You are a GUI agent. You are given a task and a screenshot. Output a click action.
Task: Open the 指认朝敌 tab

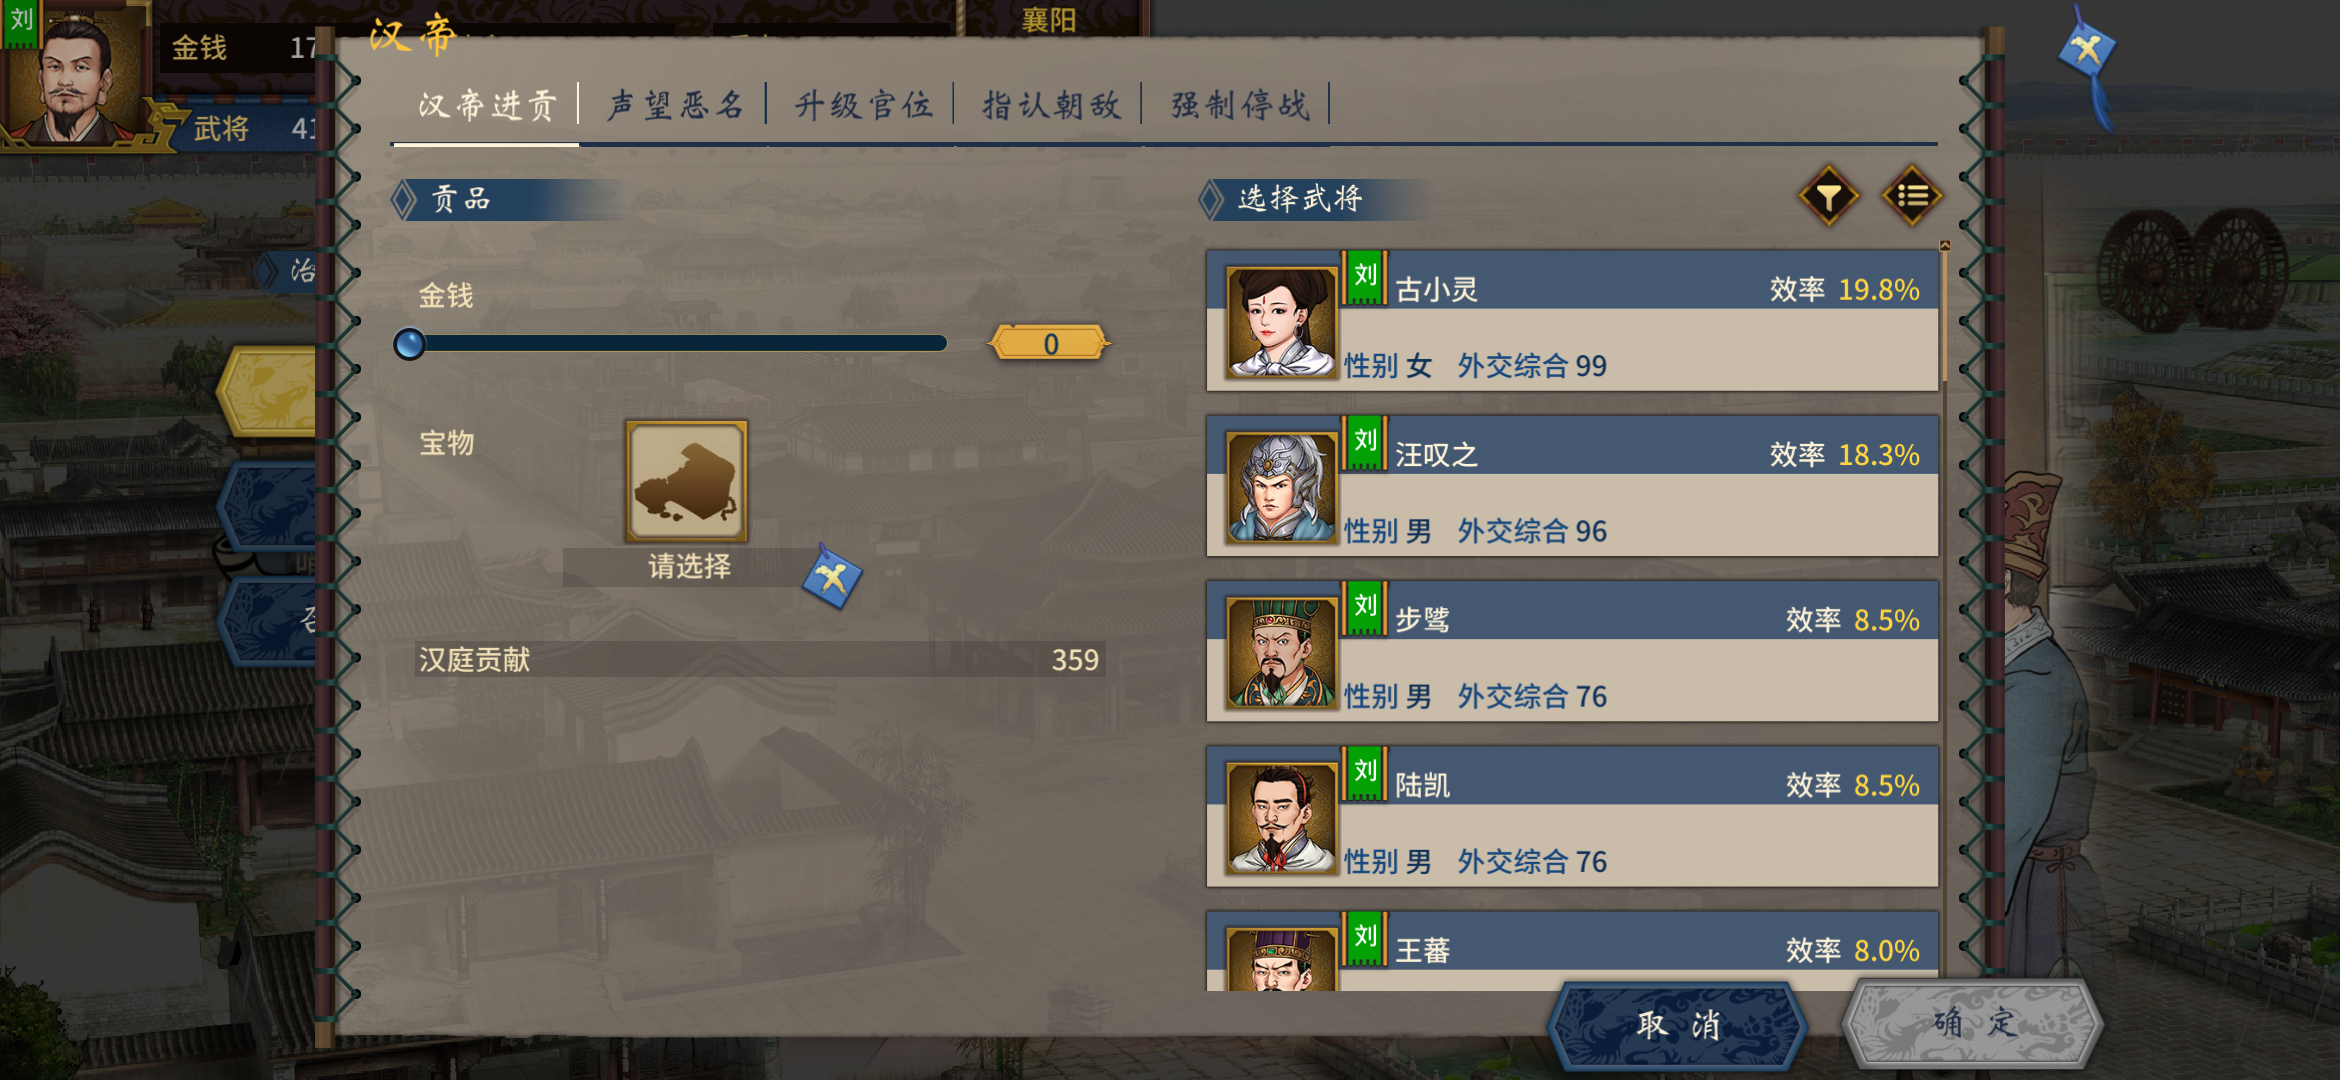pos(1051,105)
